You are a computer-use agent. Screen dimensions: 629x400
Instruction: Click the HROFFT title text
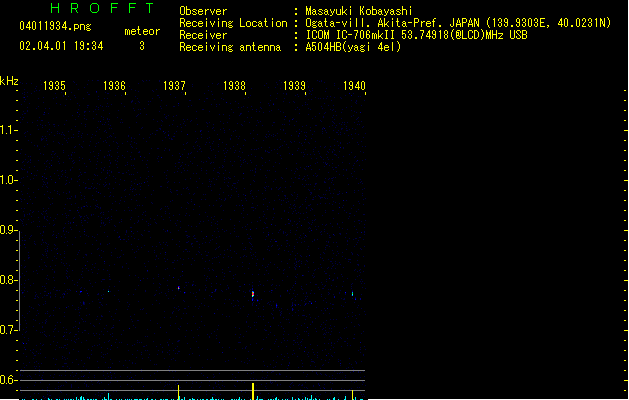(102, 8)
